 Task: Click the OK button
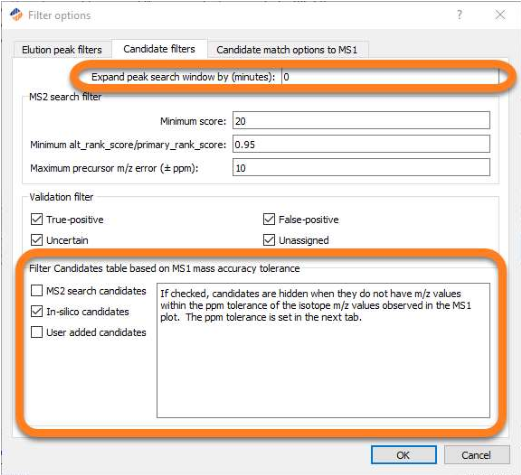tap(404, 455)
